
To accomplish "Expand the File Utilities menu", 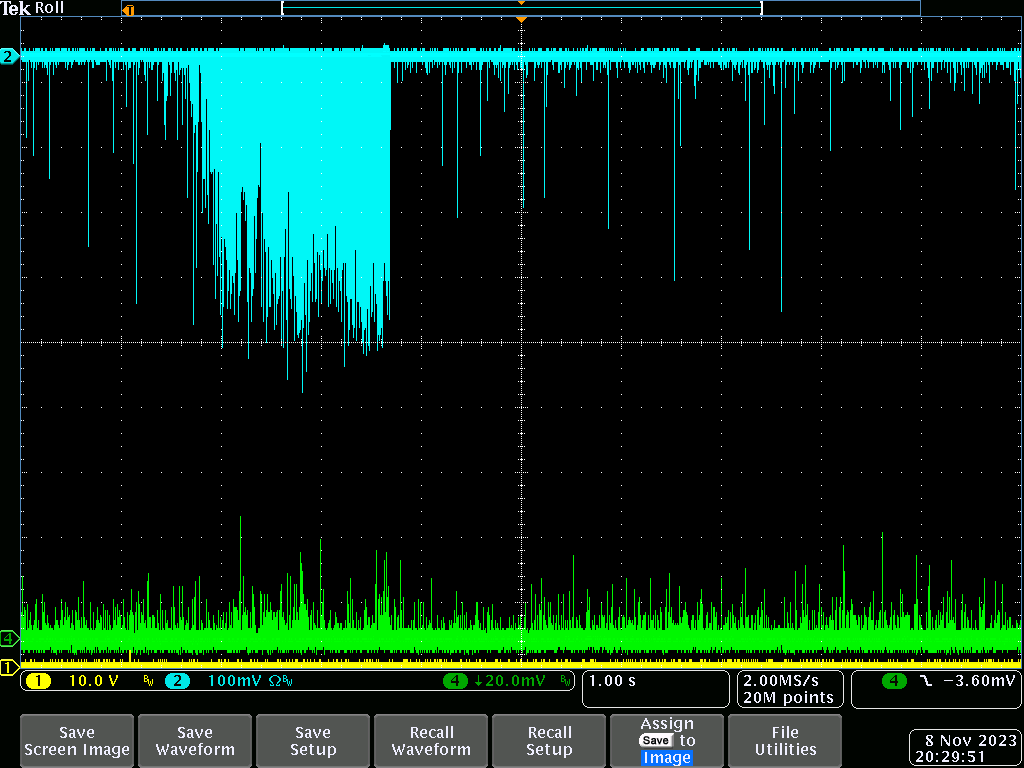I will tap(785, 741).
